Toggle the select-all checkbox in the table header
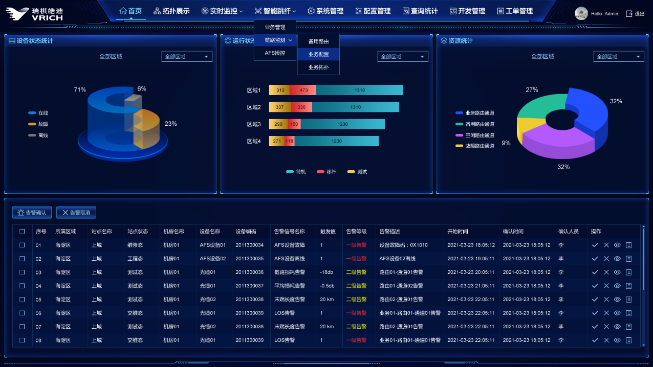This screenshot has width=653, height=367. pos(22,232)
